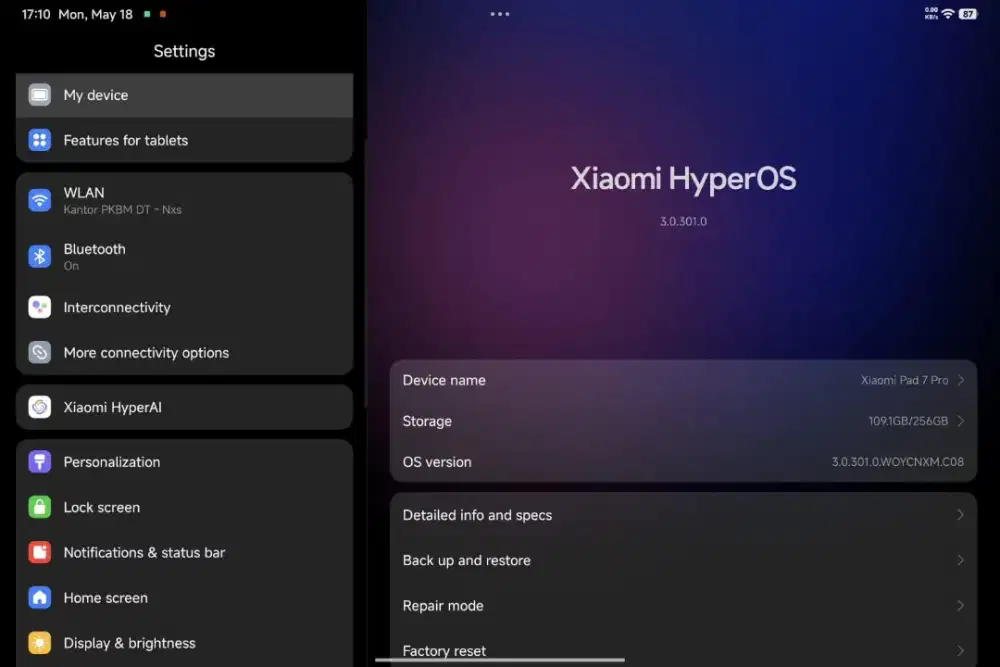Open the My device icon
Viewport: 1000px width, 667px height.
click(40, 95)
